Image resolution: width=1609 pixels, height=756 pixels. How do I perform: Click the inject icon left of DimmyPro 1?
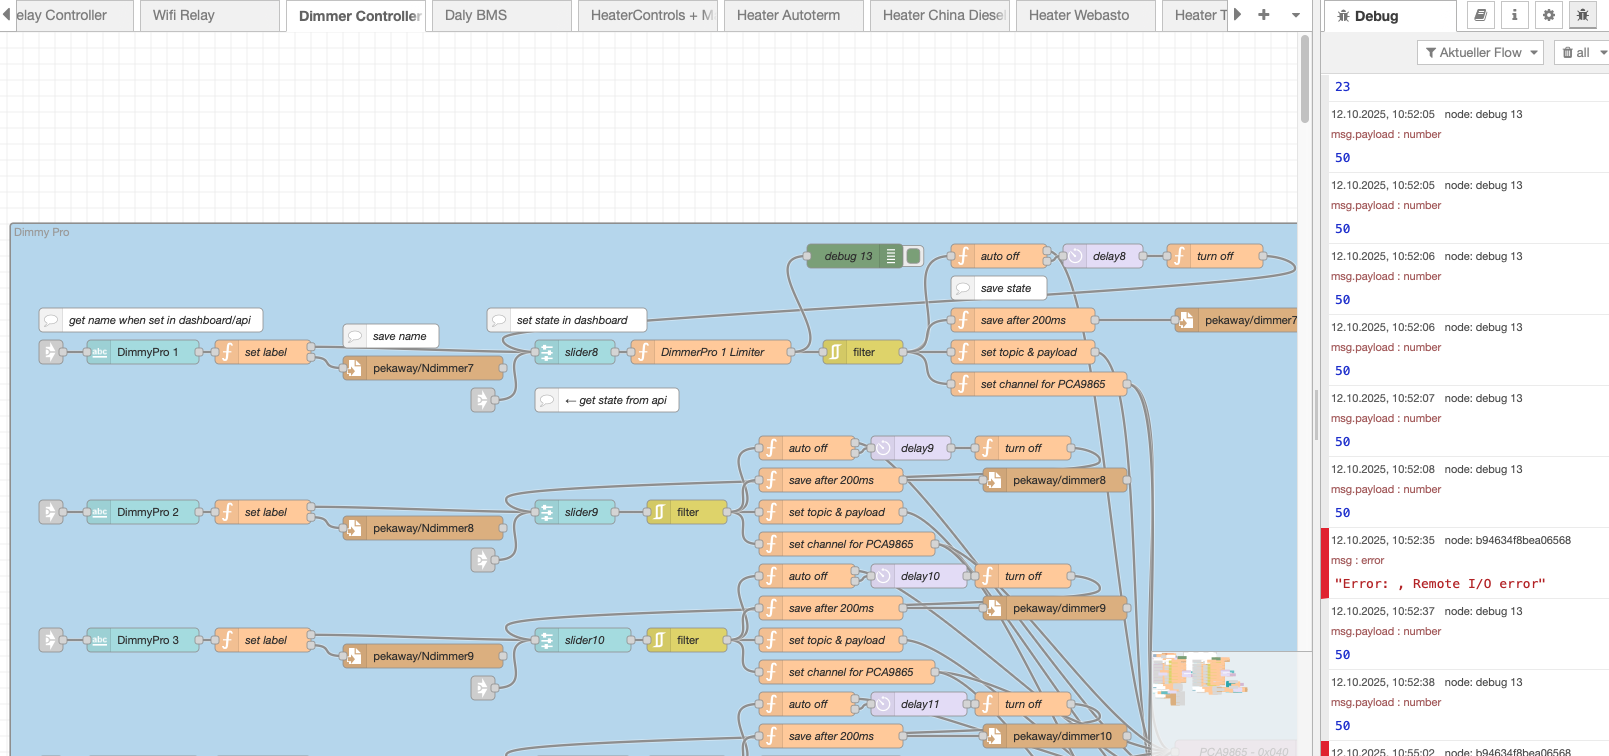coord(50,352)
